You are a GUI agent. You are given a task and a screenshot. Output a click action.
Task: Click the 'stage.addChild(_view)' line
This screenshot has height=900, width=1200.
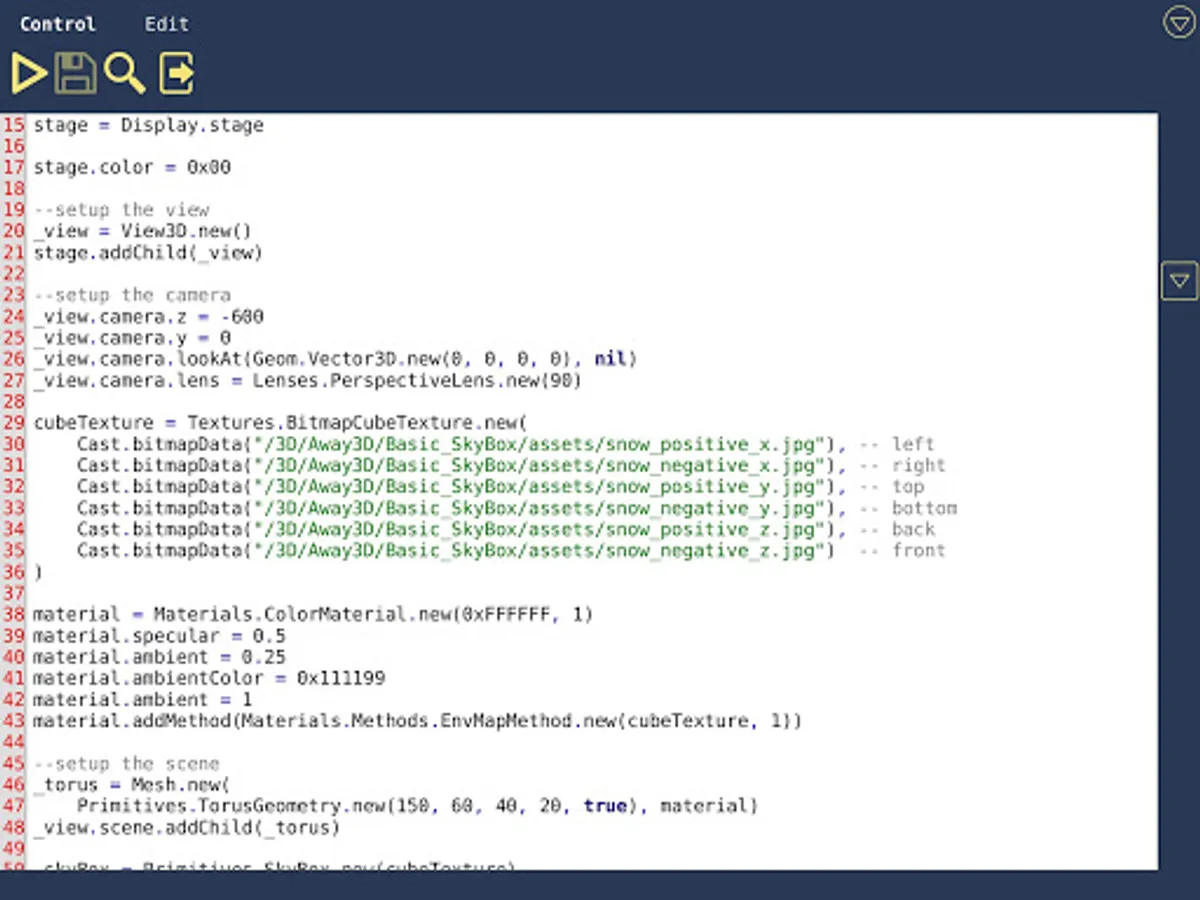[x=148, y=253]
